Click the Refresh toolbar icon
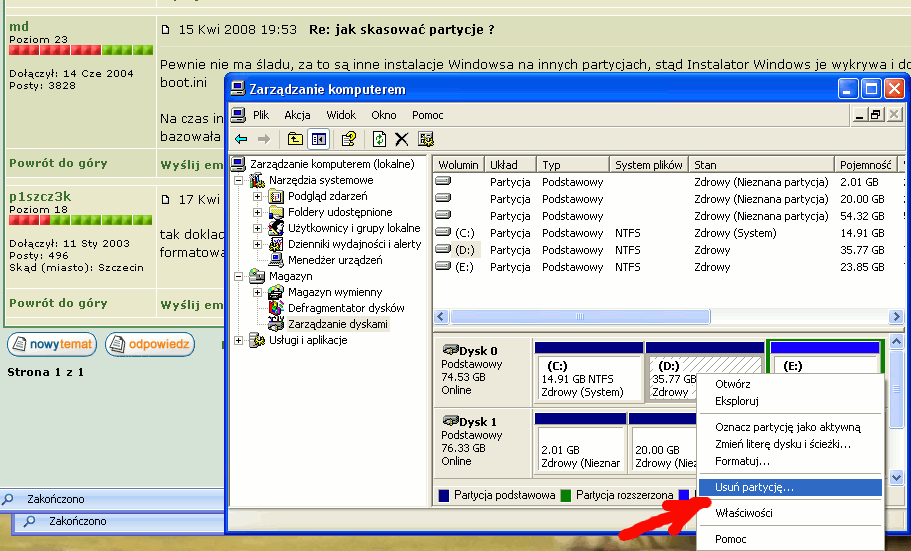 coord(379,139)
